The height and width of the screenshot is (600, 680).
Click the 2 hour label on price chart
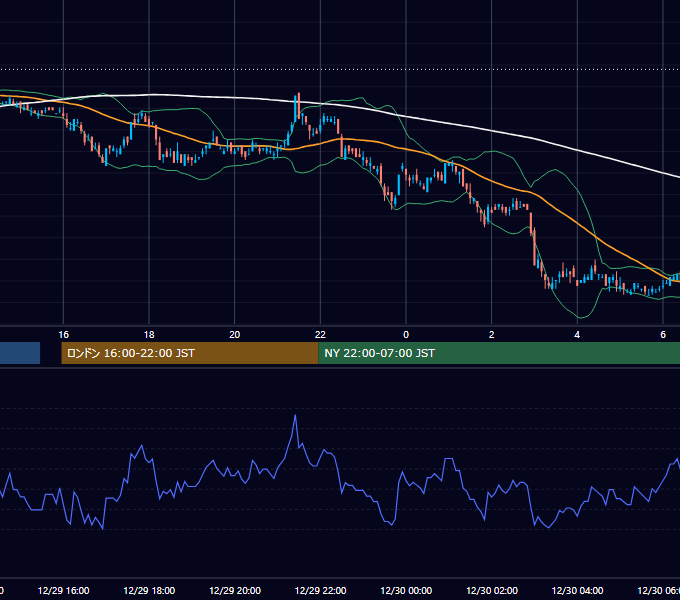(x=491, y=335)
